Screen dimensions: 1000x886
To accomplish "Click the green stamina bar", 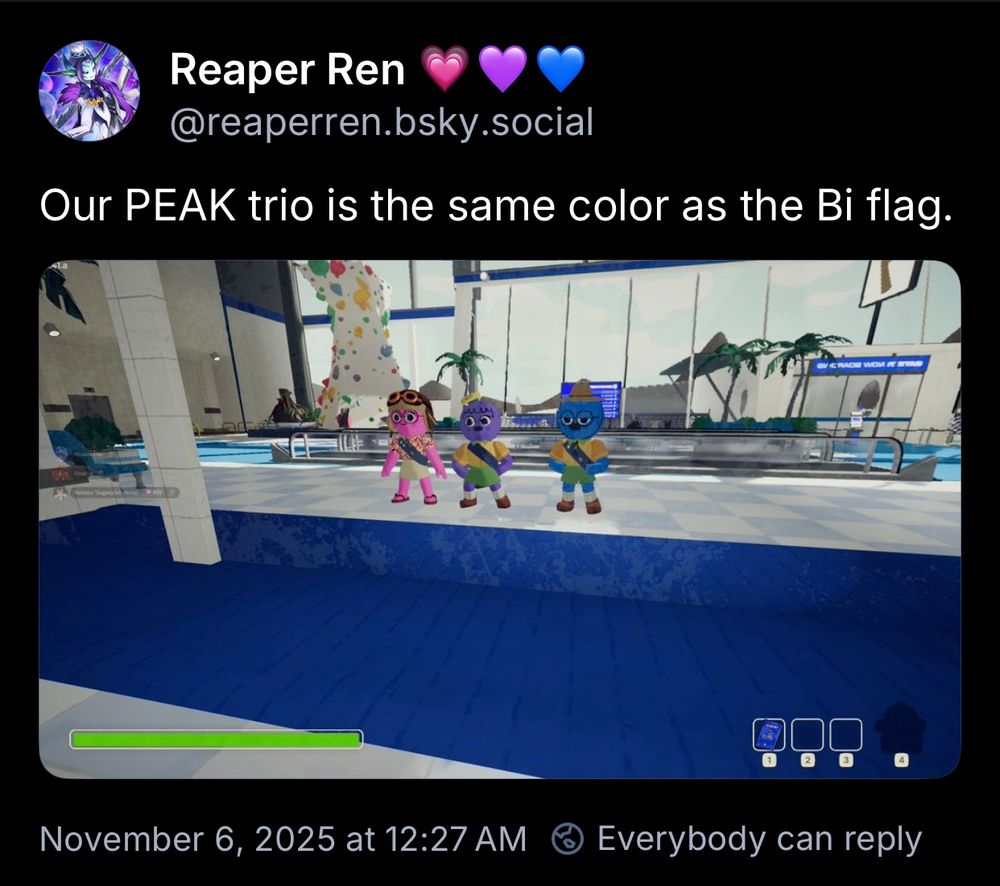I will click(216, 739).
